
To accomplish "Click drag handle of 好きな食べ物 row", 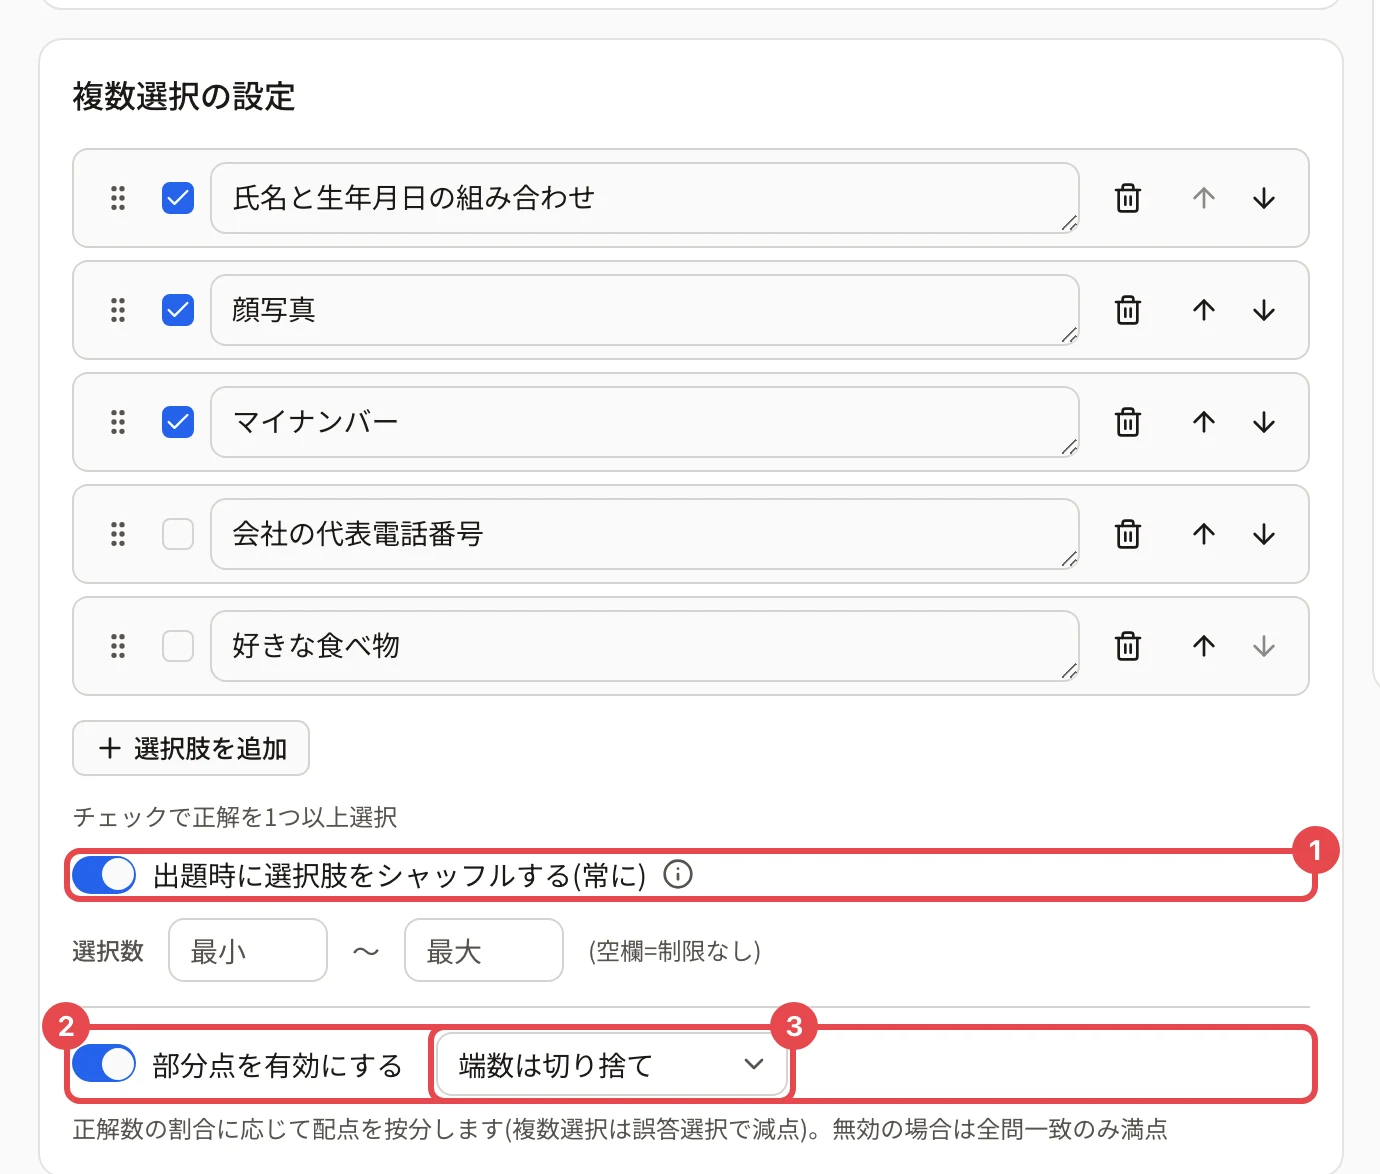I will (x=118, y=646).
